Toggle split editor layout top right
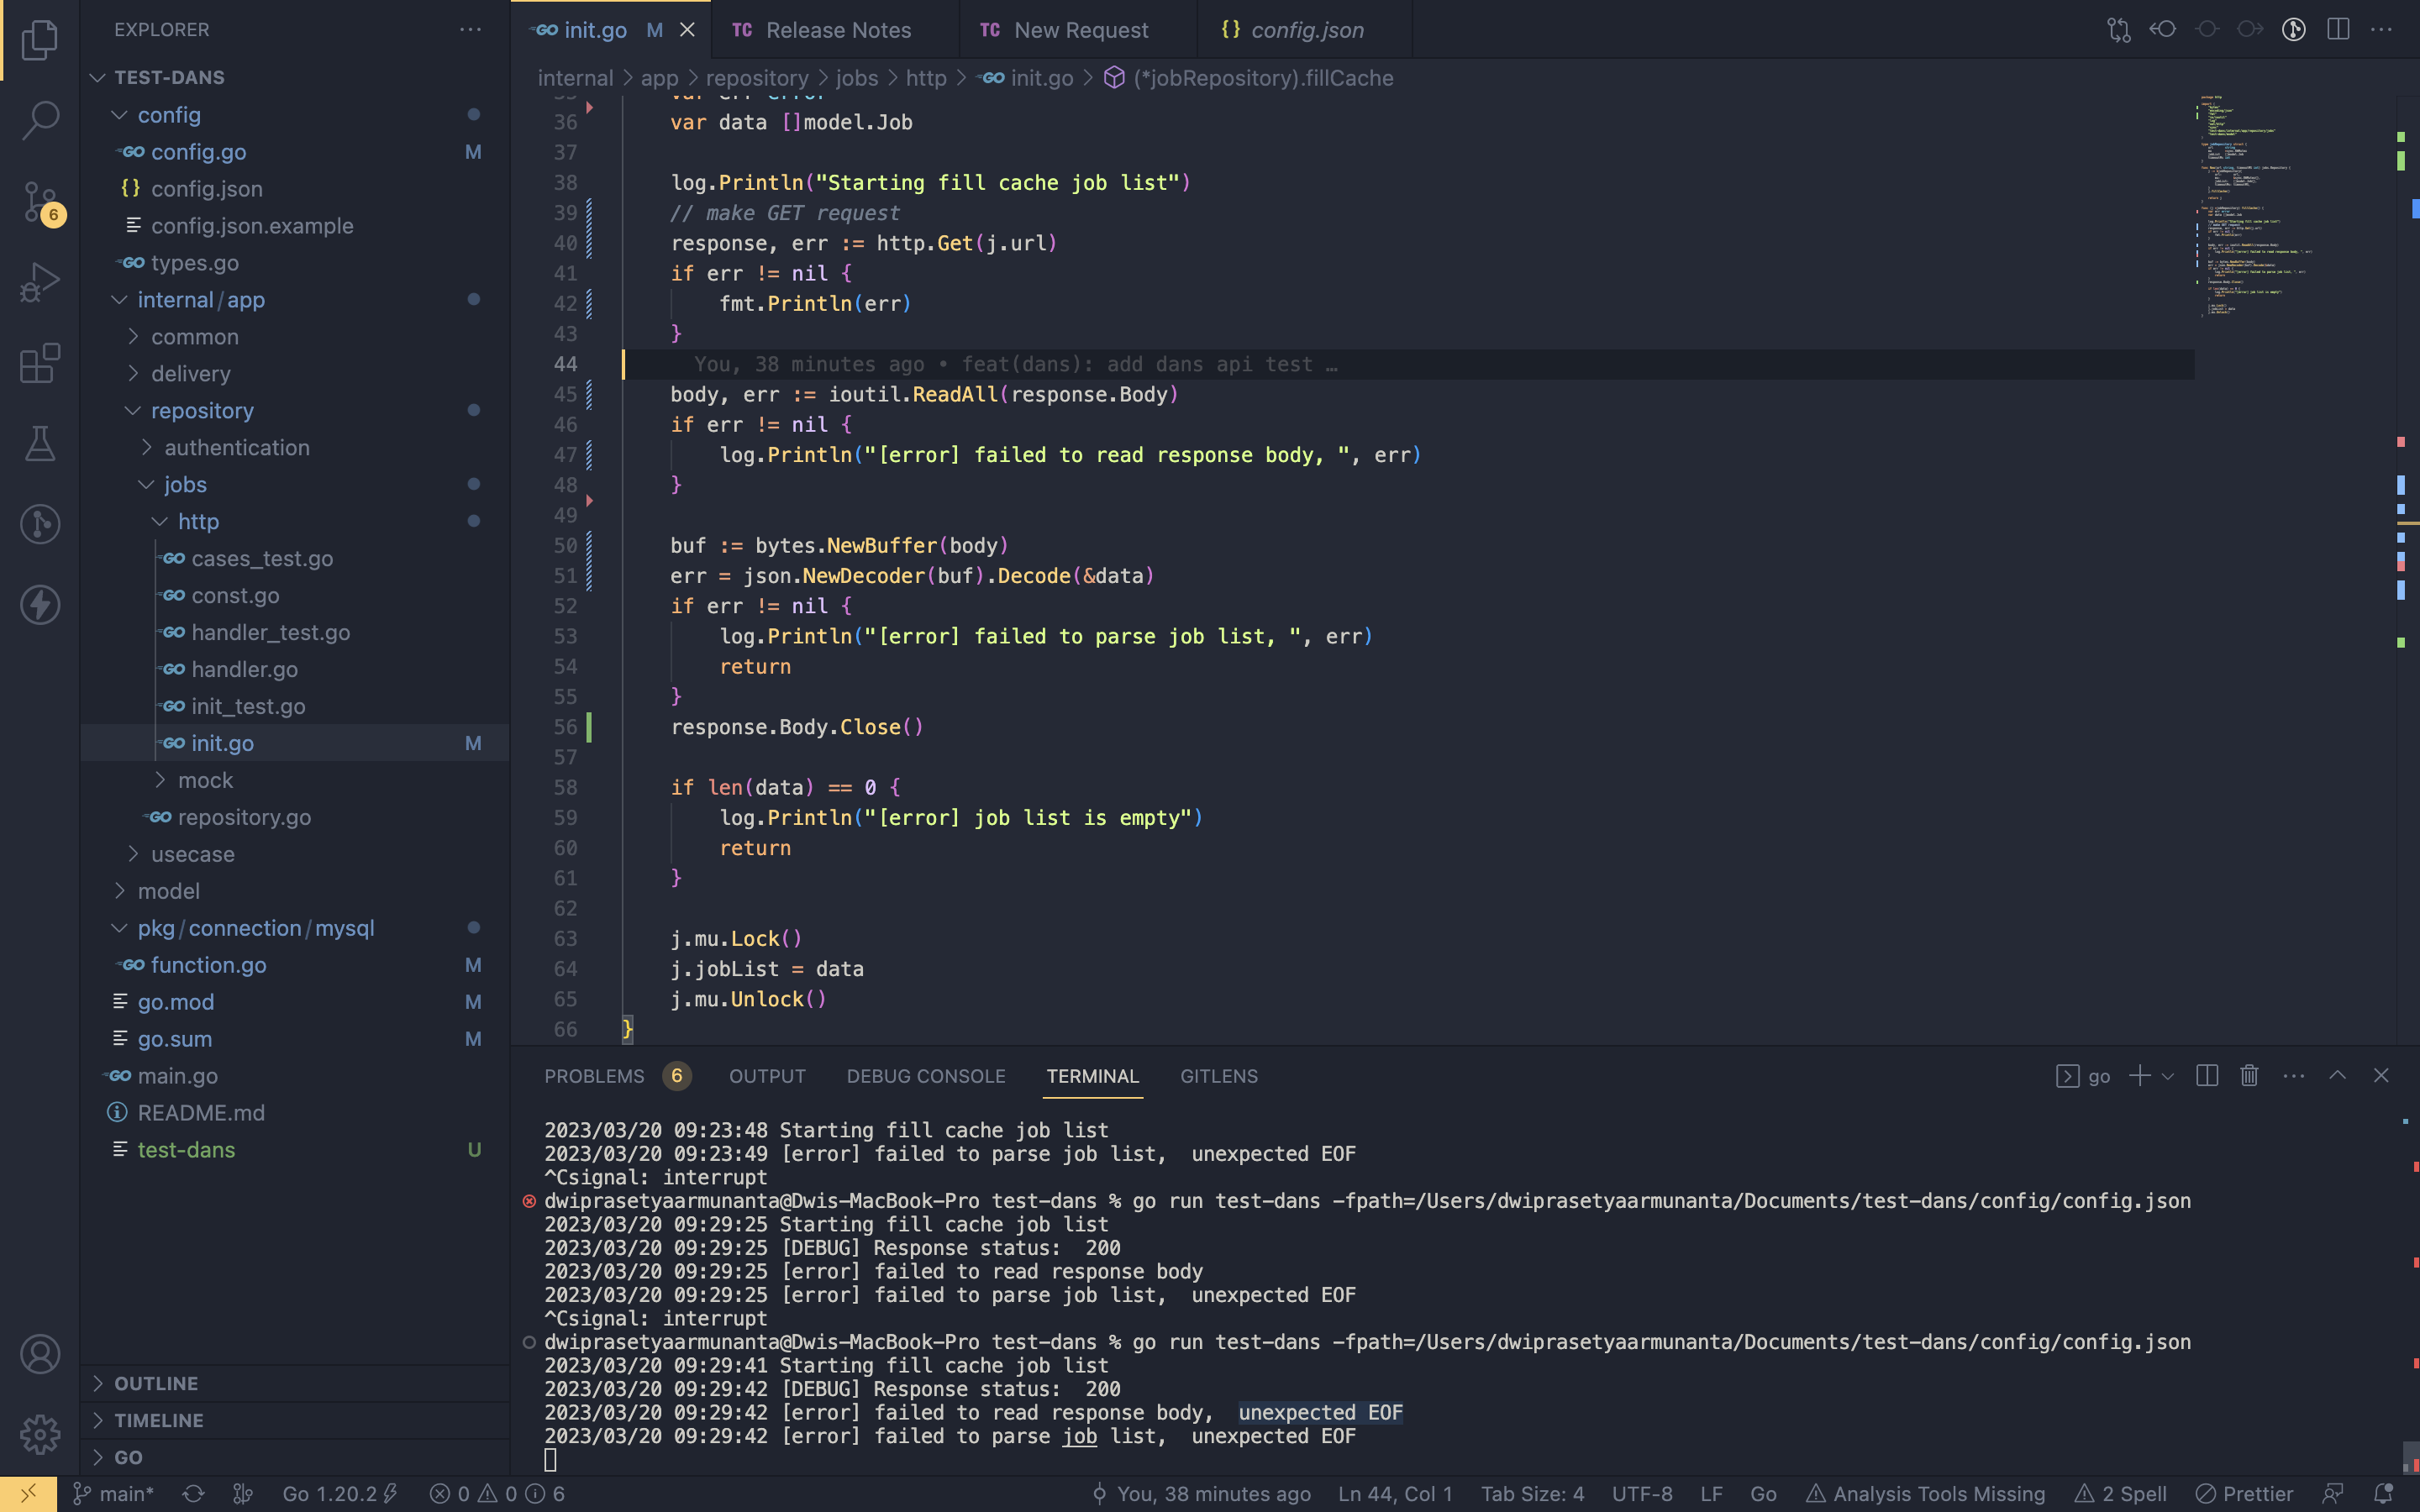2420x1512 pixels. 2339,29
